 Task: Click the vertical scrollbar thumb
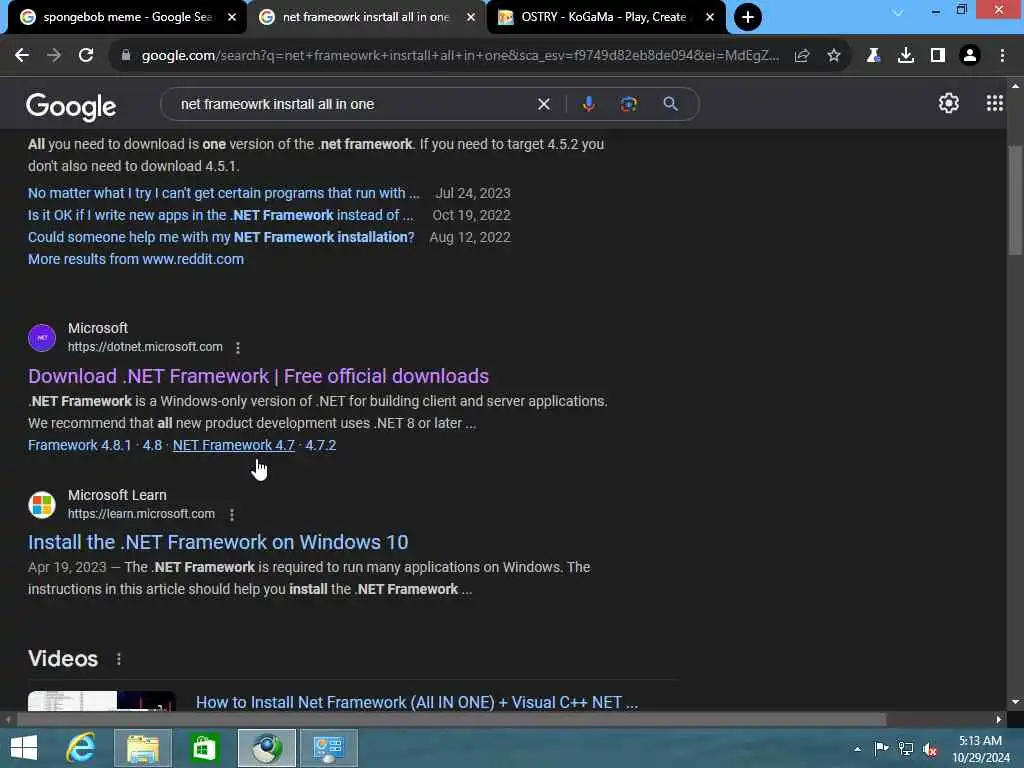(x=1015, y=199)
